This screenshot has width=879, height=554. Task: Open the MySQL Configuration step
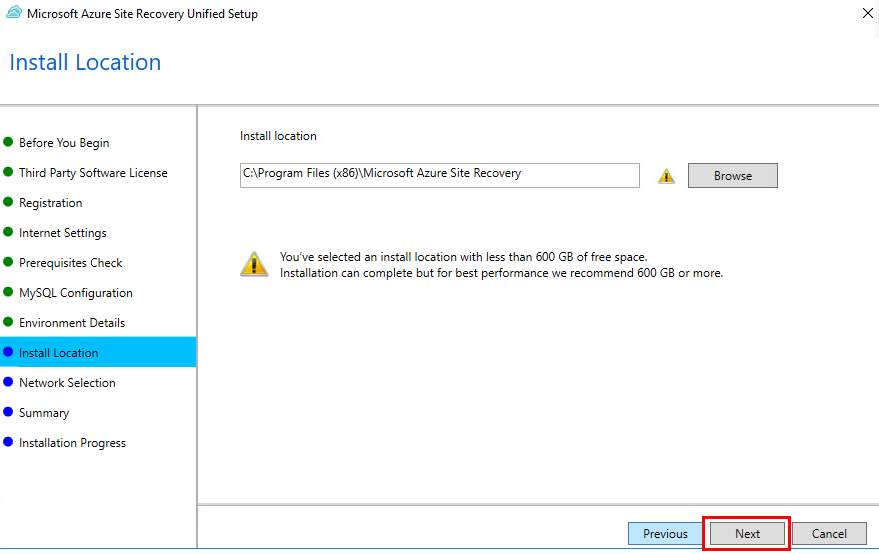coord(76,293)
